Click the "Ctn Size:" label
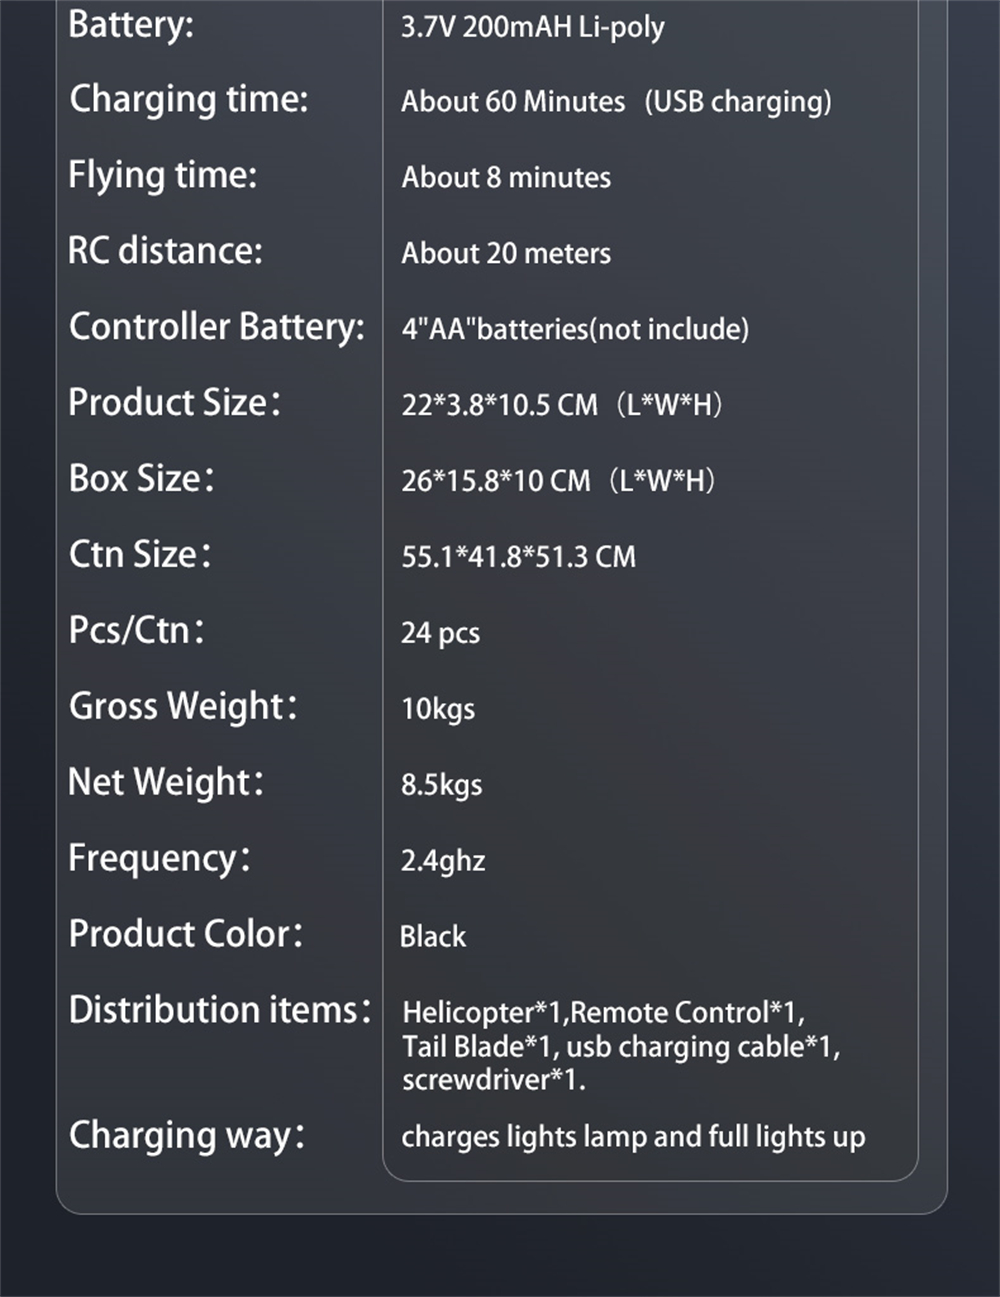 tap(140, 554)
